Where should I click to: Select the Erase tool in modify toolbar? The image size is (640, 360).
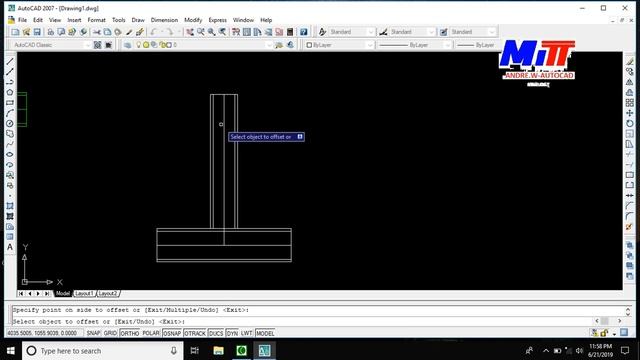630,62
